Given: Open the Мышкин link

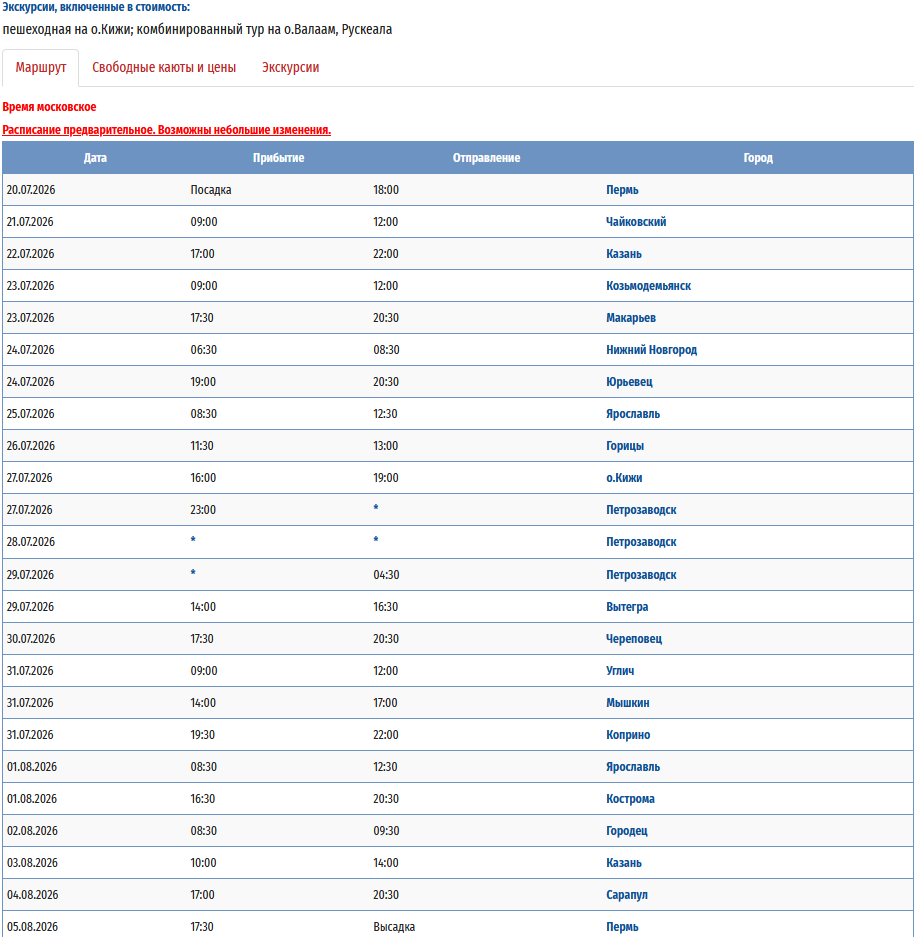Looking at the screenshot, I should click(x=627, y=703).
